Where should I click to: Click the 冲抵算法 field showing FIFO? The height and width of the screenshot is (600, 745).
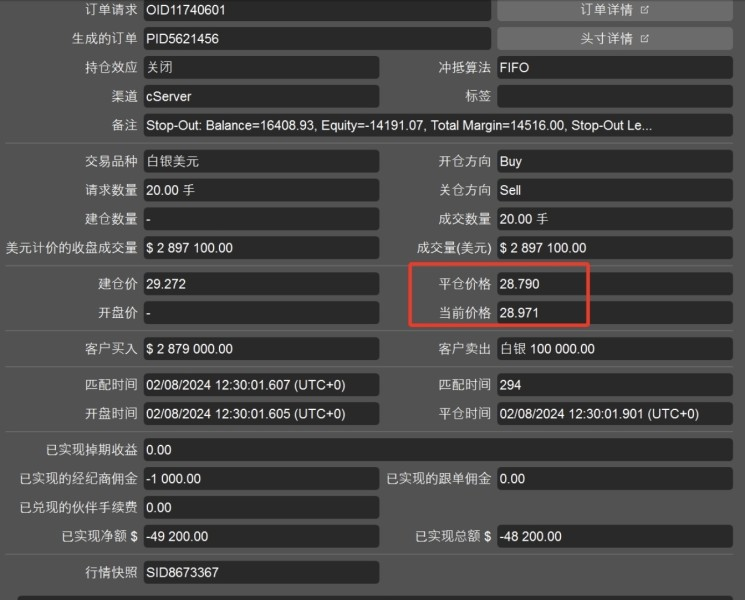coord(614,68)
